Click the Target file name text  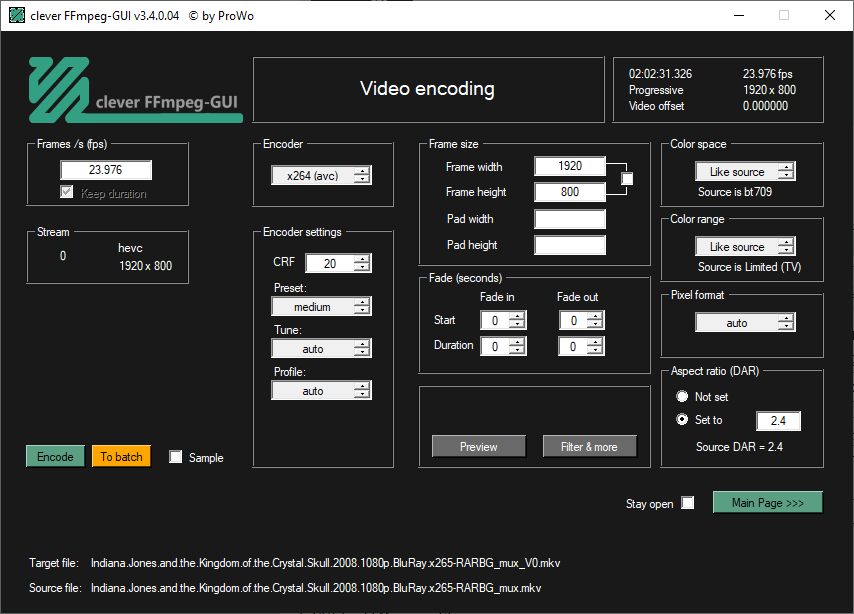point(325,563)
